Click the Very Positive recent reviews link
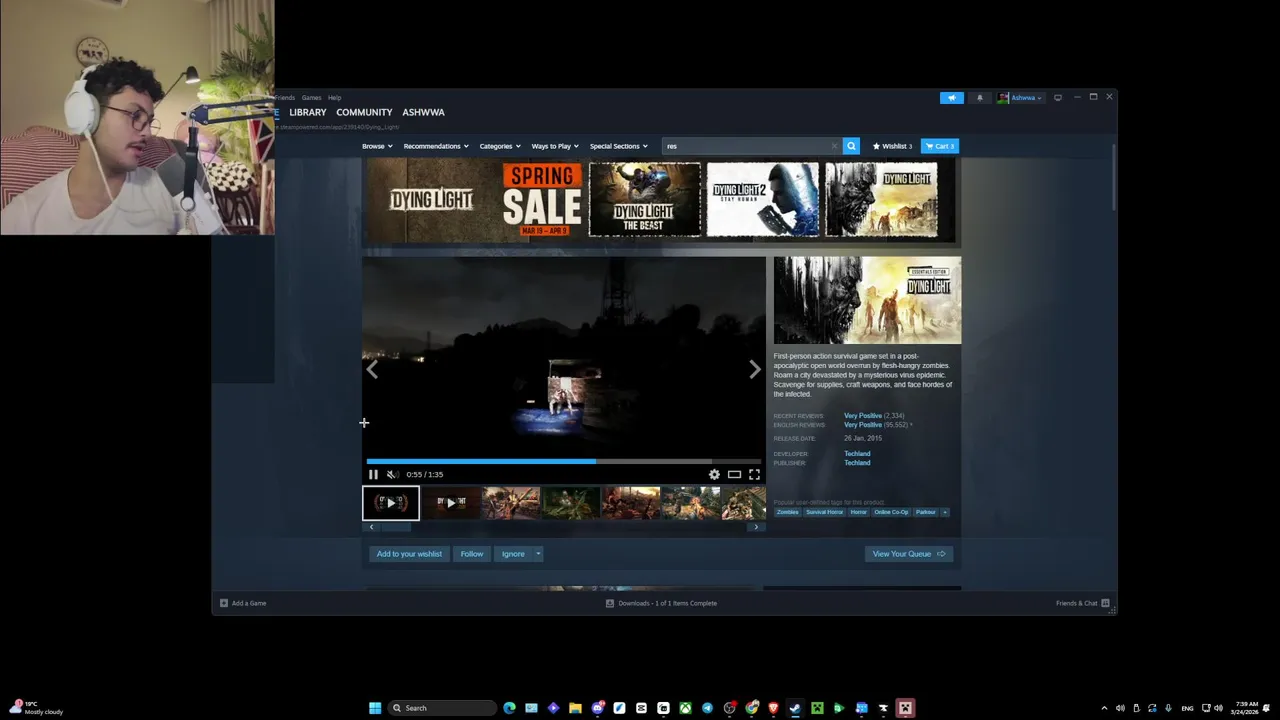 click(863, 416)
